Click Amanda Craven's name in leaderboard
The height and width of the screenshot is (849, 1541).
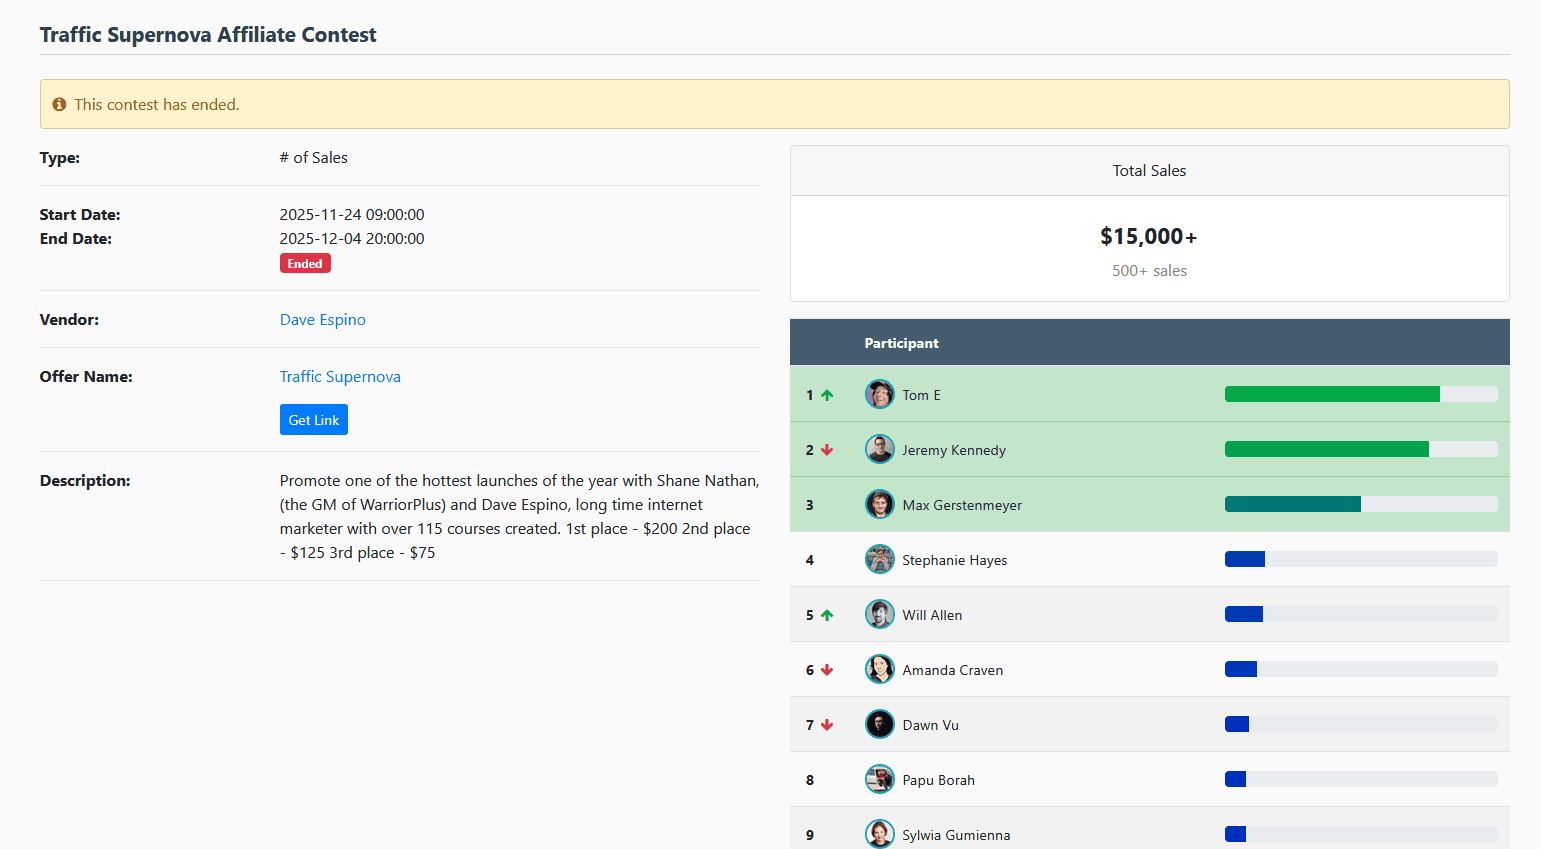click(x=952, y=670)
